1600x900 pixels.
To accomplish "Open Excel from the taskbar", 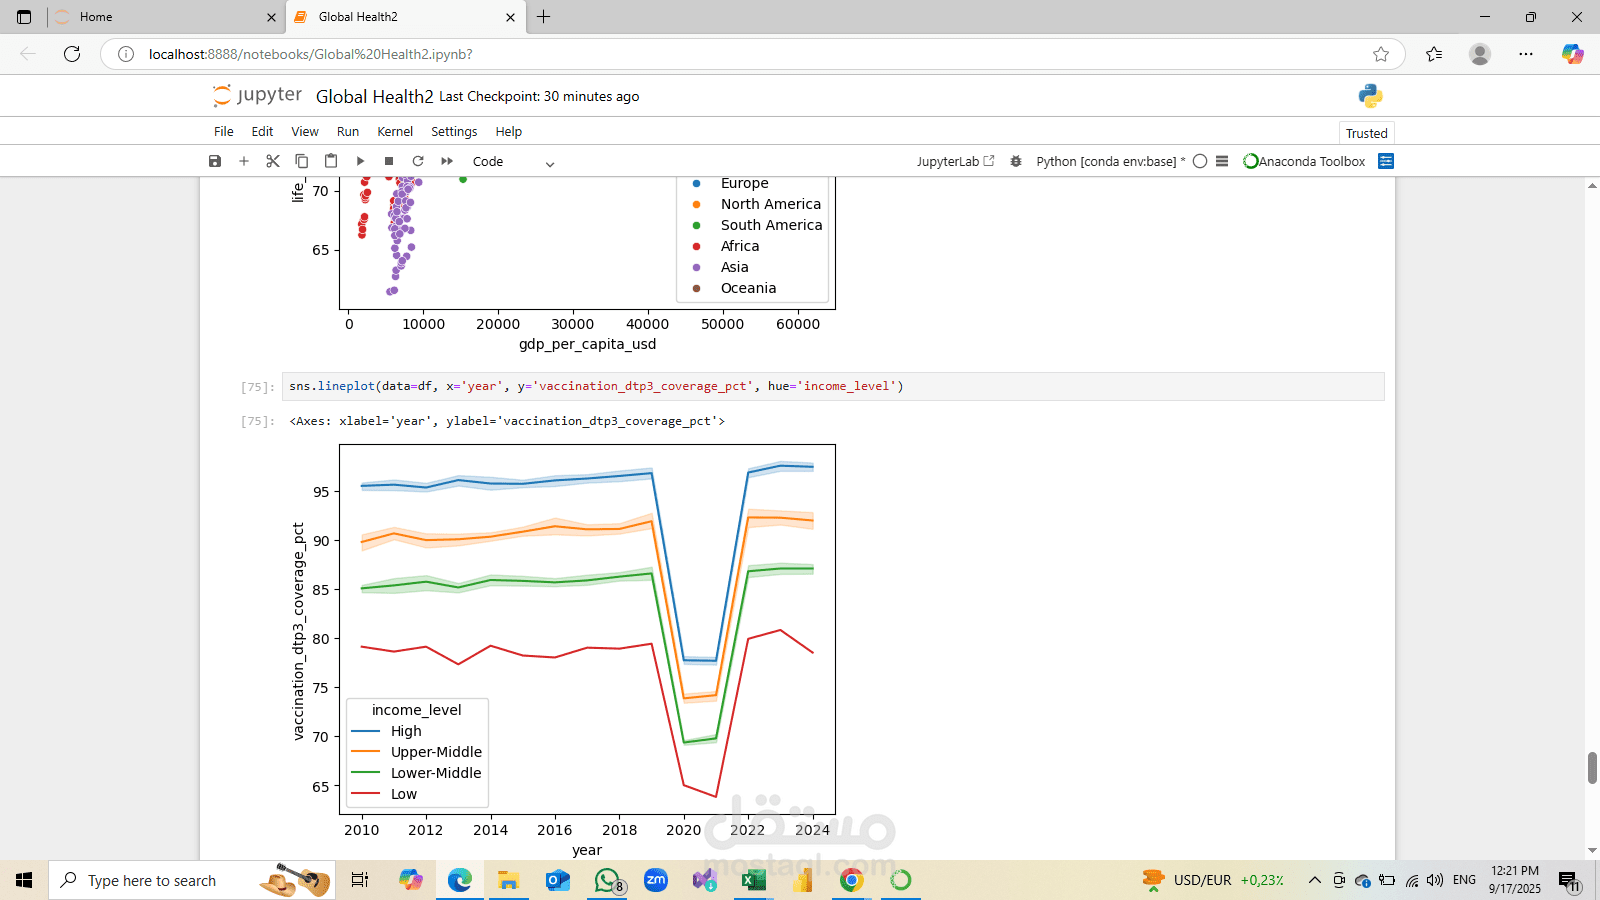I will 754,880.
